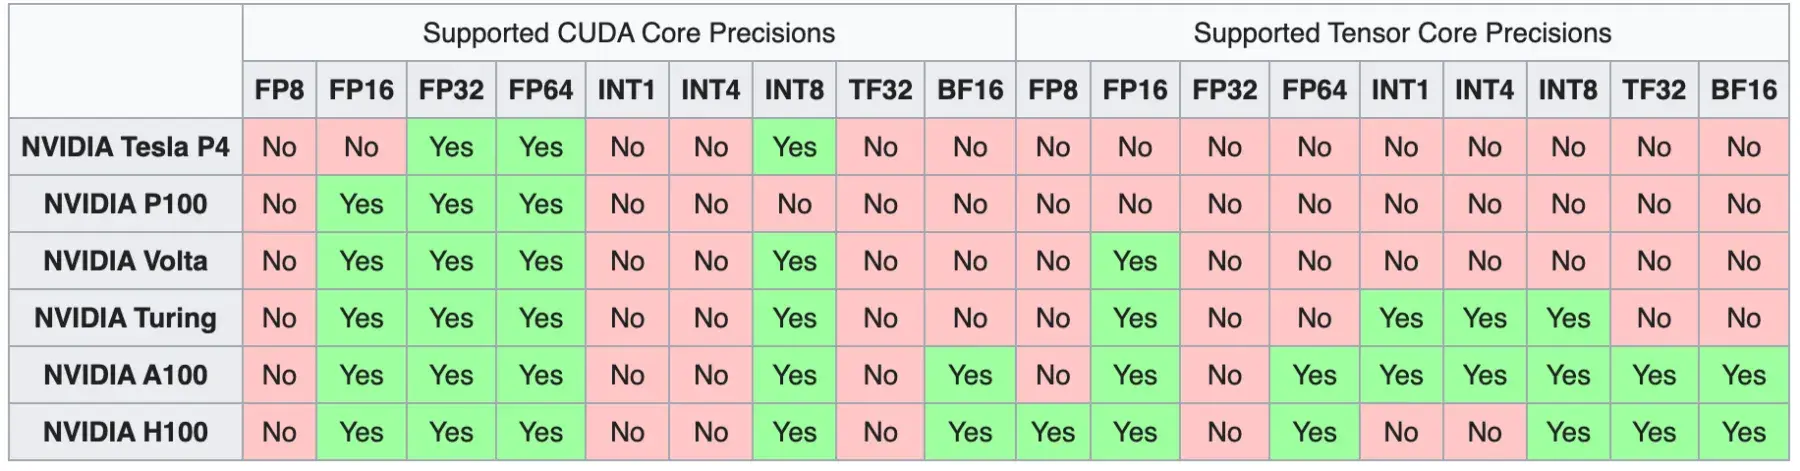The width and height of the screenshot is (1800, 471).
Task: Click the NVIDIA Turing row header
Action: point(125,318)
